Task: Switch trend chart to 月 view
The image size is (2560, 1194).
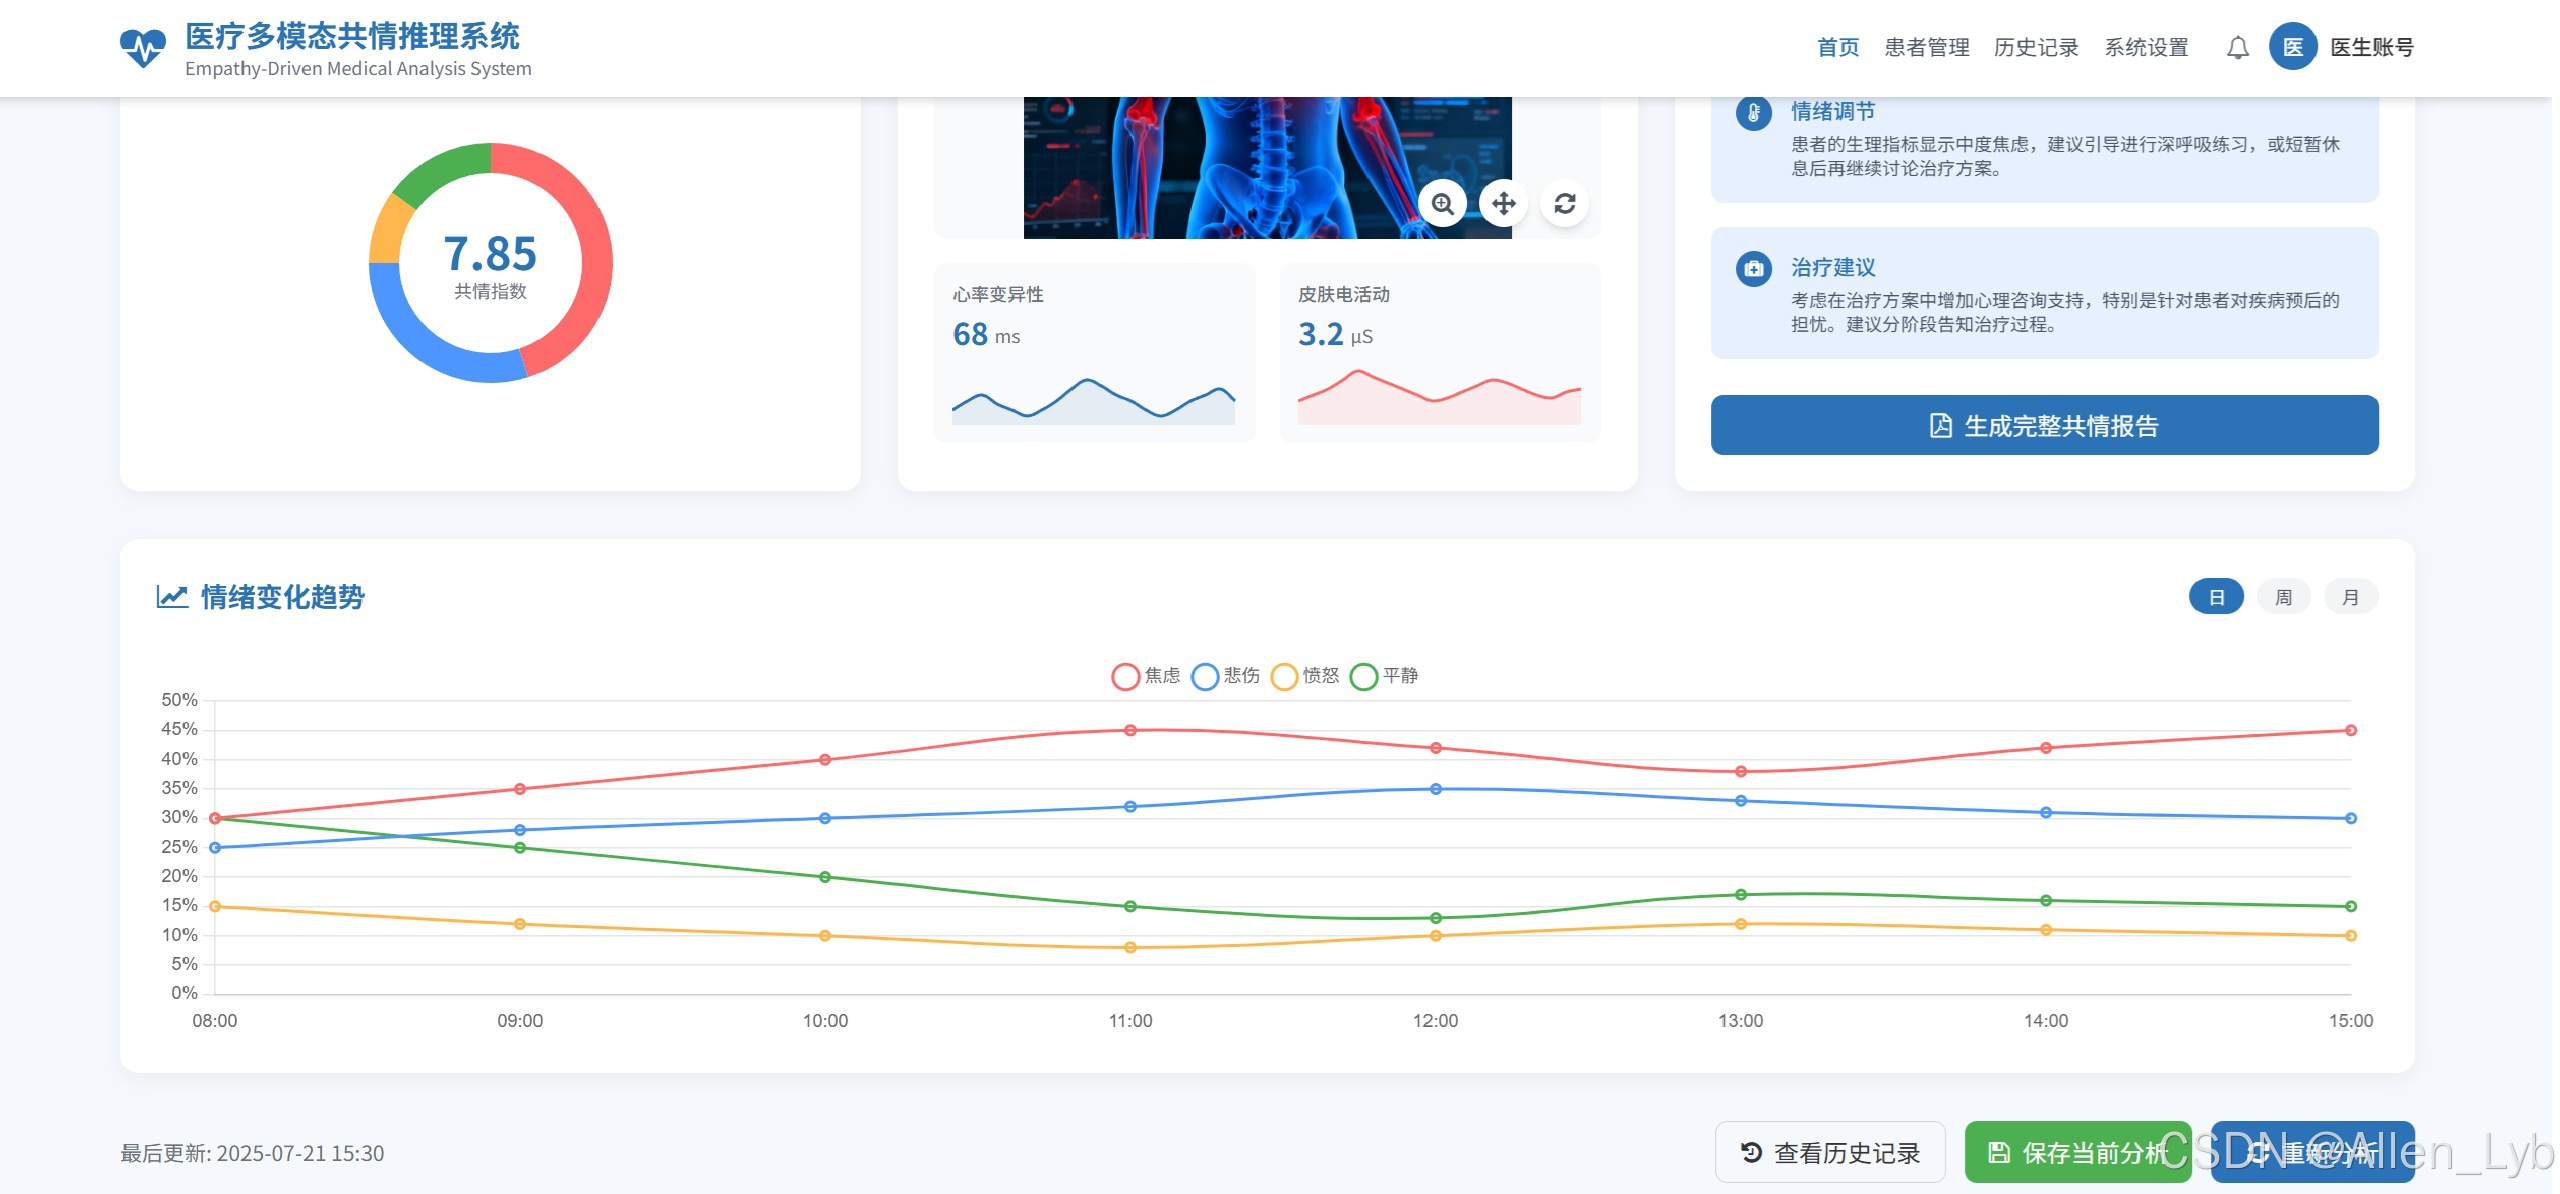Action: click(x=2350, y=597)
